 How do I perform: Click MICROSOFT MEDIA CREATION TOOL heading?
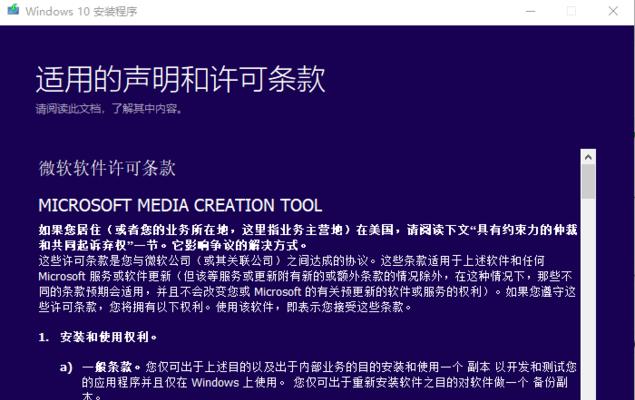click(x=180, y=205)
